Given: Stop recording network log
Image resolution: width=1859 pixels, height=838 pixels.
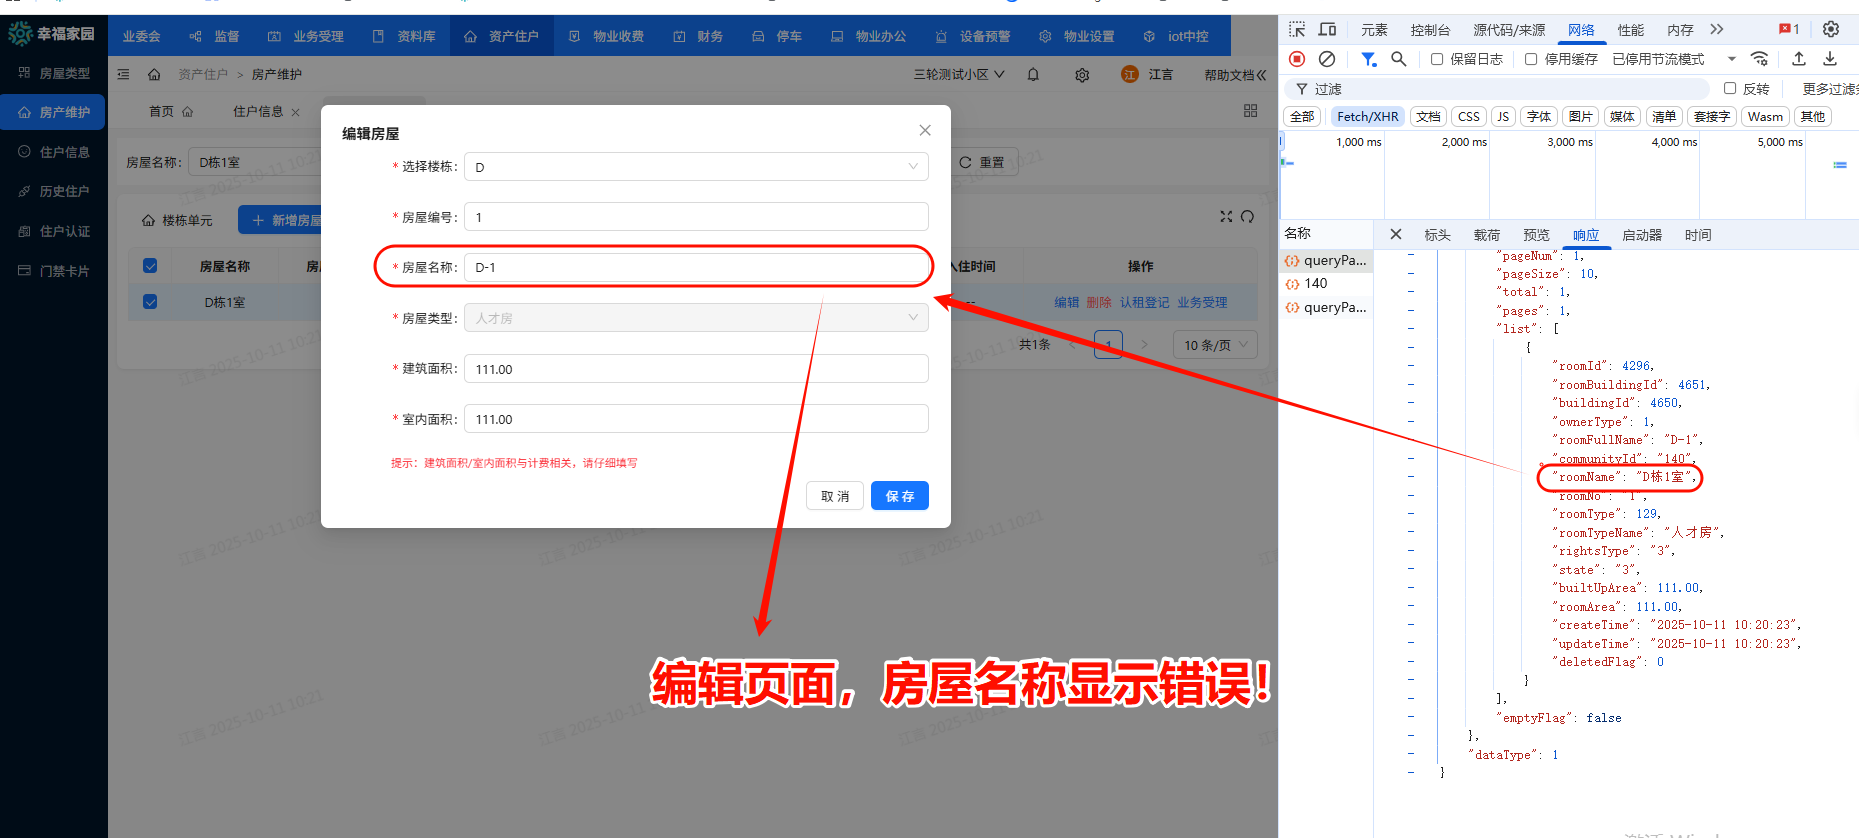Looking at the screenshot, I should pyautogui.click(x=1297, y=59).
